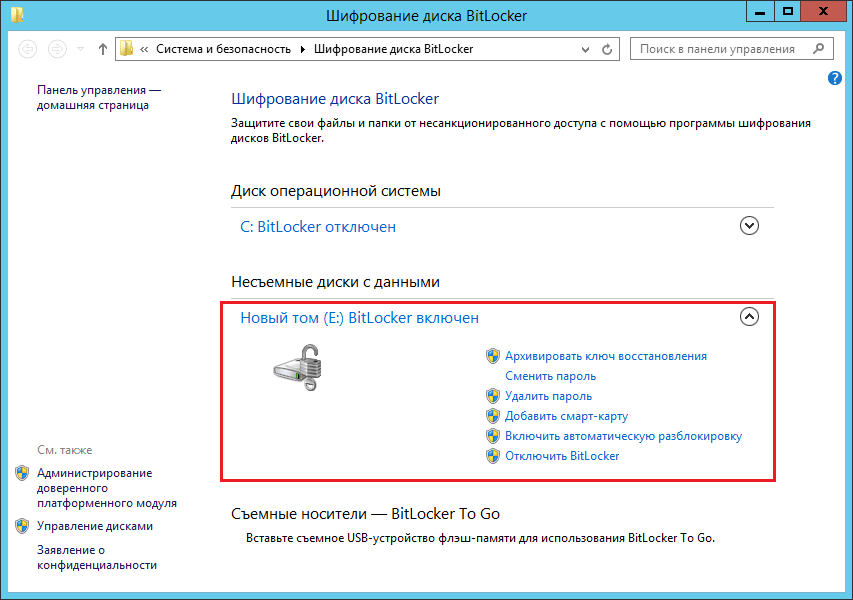Image resolution: width=853 pixels, height=600 pixels.
Task: Click the 'См. также' label
Action: tap(64, 450)
